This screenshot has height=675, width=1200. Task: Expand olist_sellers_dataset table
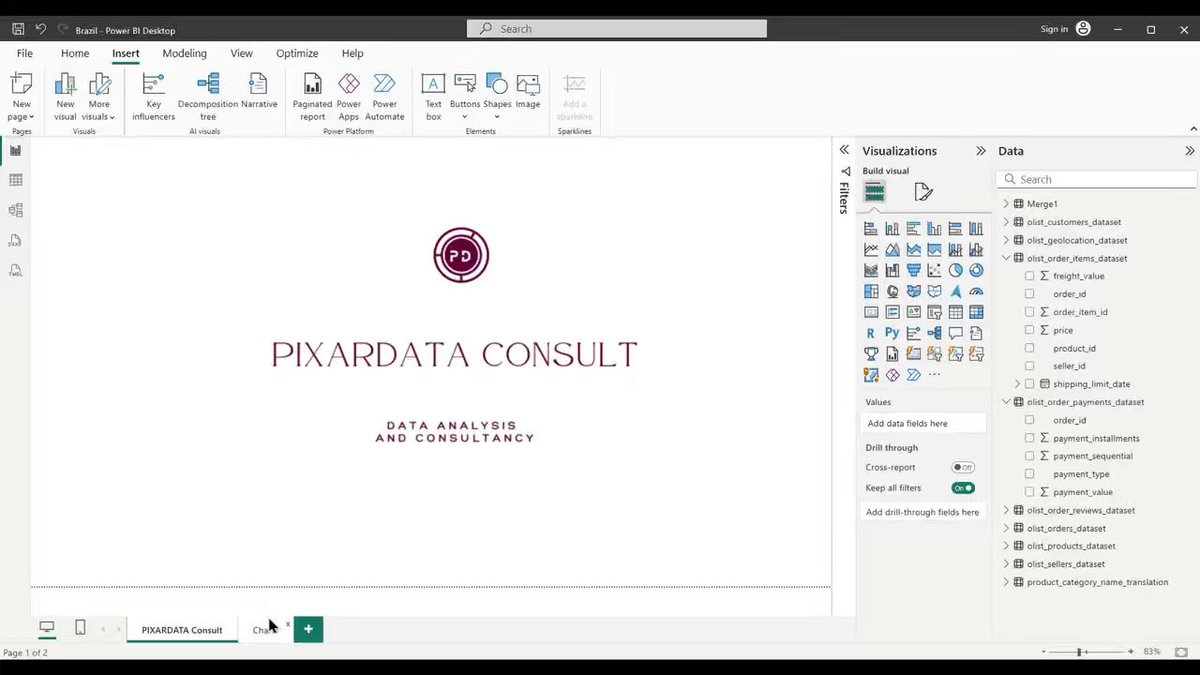pyautogui.click(x=1007, y=564)
